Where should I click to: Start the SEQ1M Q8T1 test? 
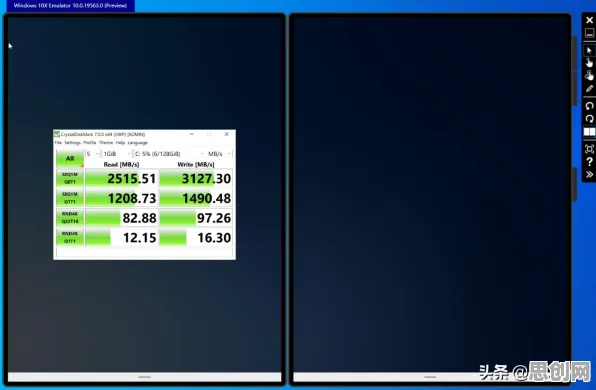pyautogui.click(x=70, y=178)
